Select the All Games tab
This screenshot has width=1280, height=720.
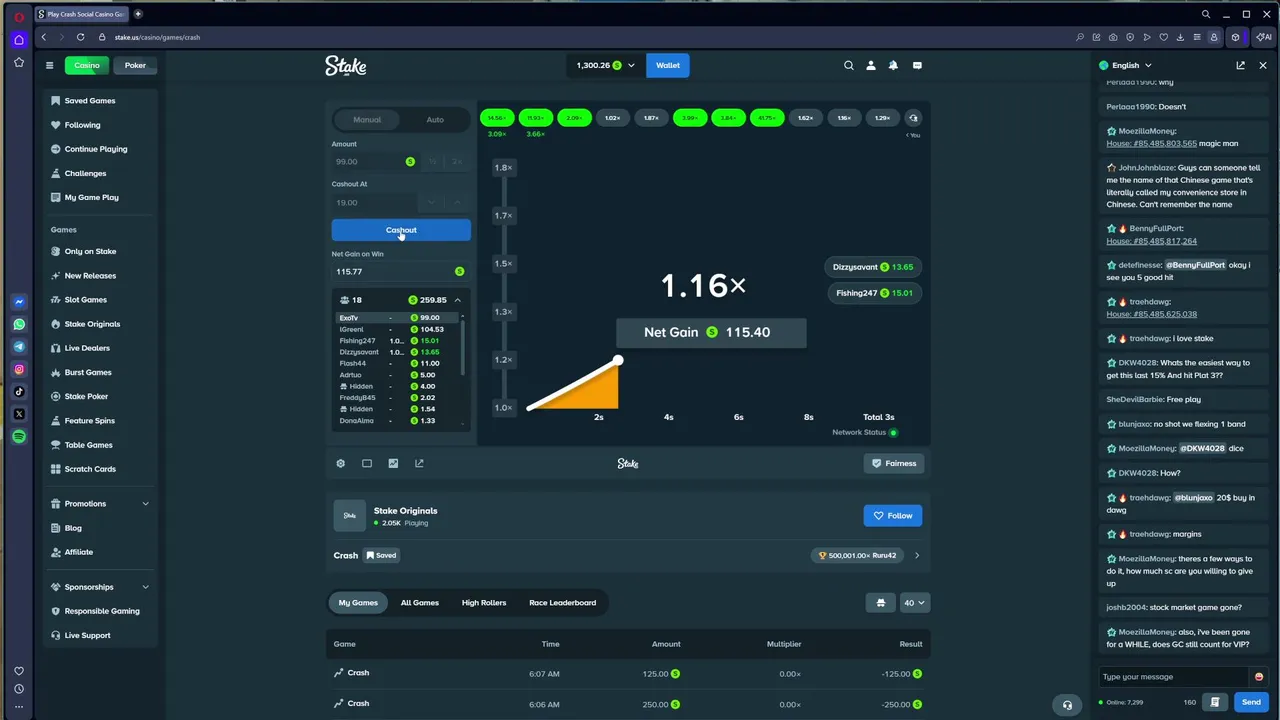420,603
